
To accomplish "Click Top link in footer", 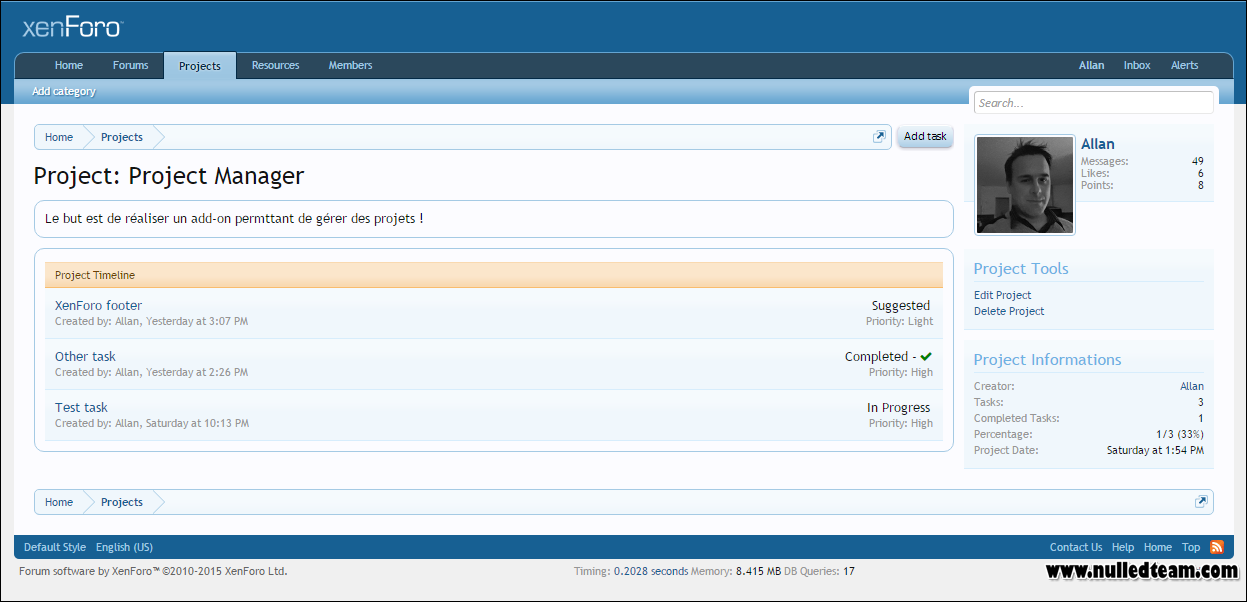I will coord(1191,547).
